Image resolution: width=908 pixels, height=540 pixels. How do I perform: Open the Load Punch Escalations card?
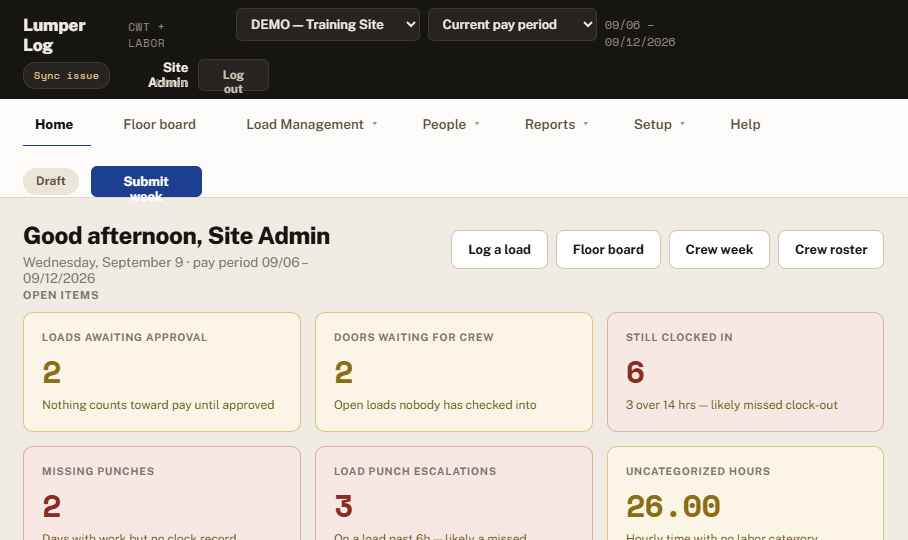[454, 493]
